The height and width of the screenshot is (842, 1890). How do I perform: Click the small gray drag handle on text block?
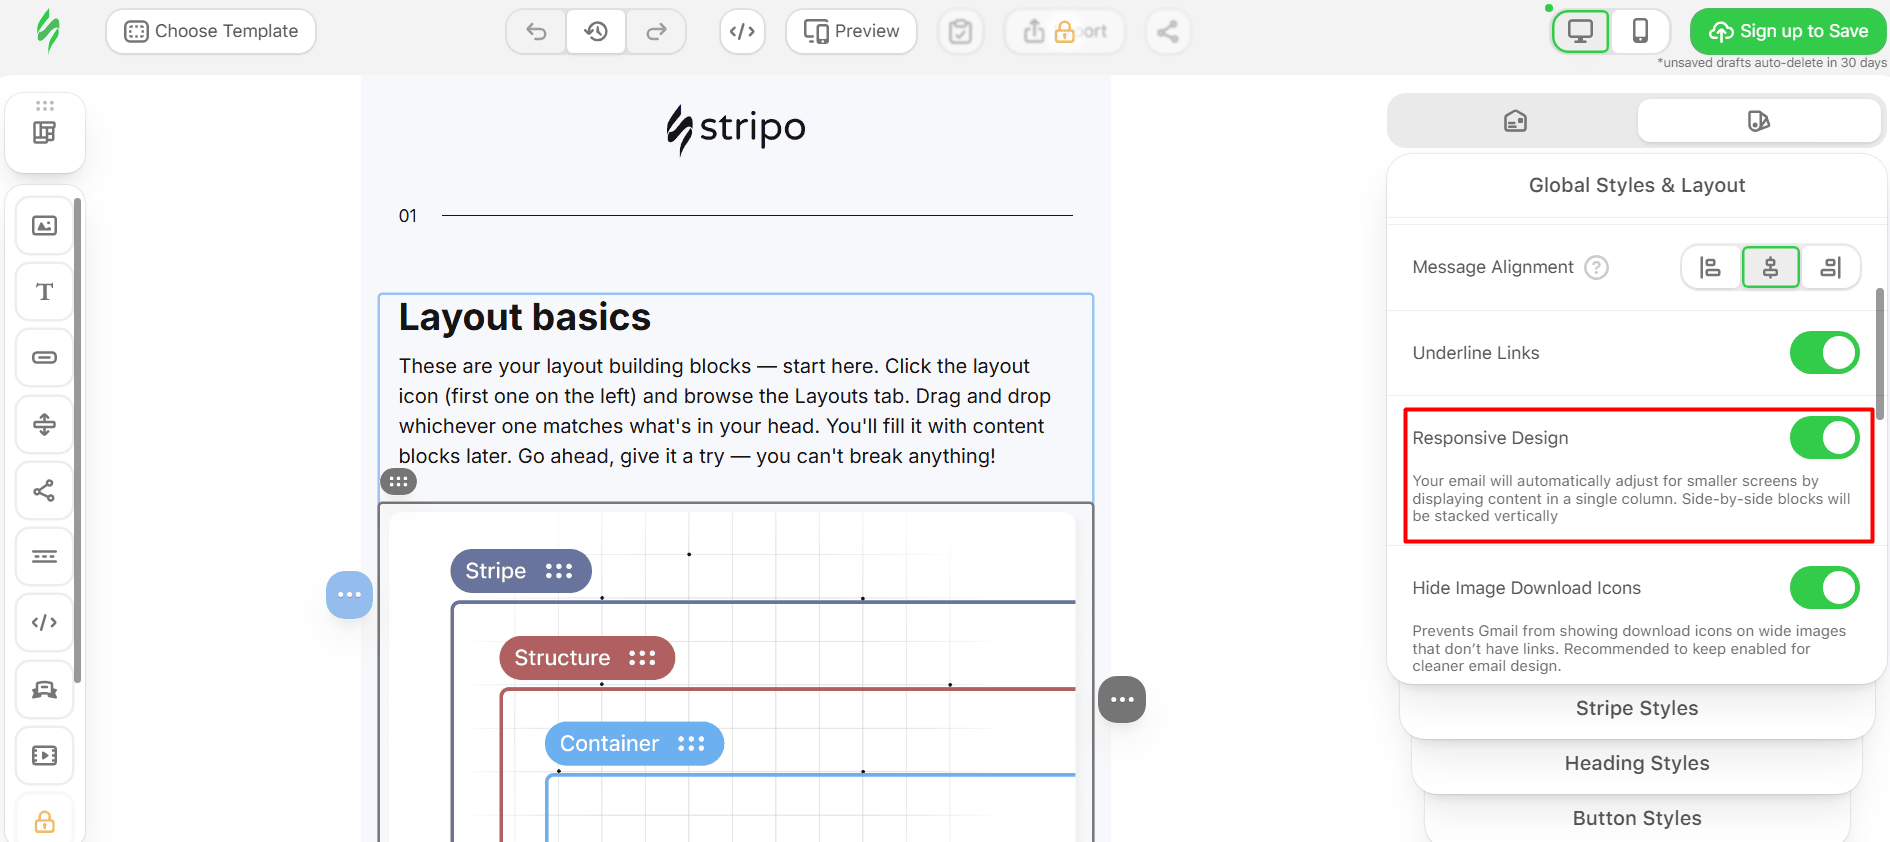click(x=398, y=482)
